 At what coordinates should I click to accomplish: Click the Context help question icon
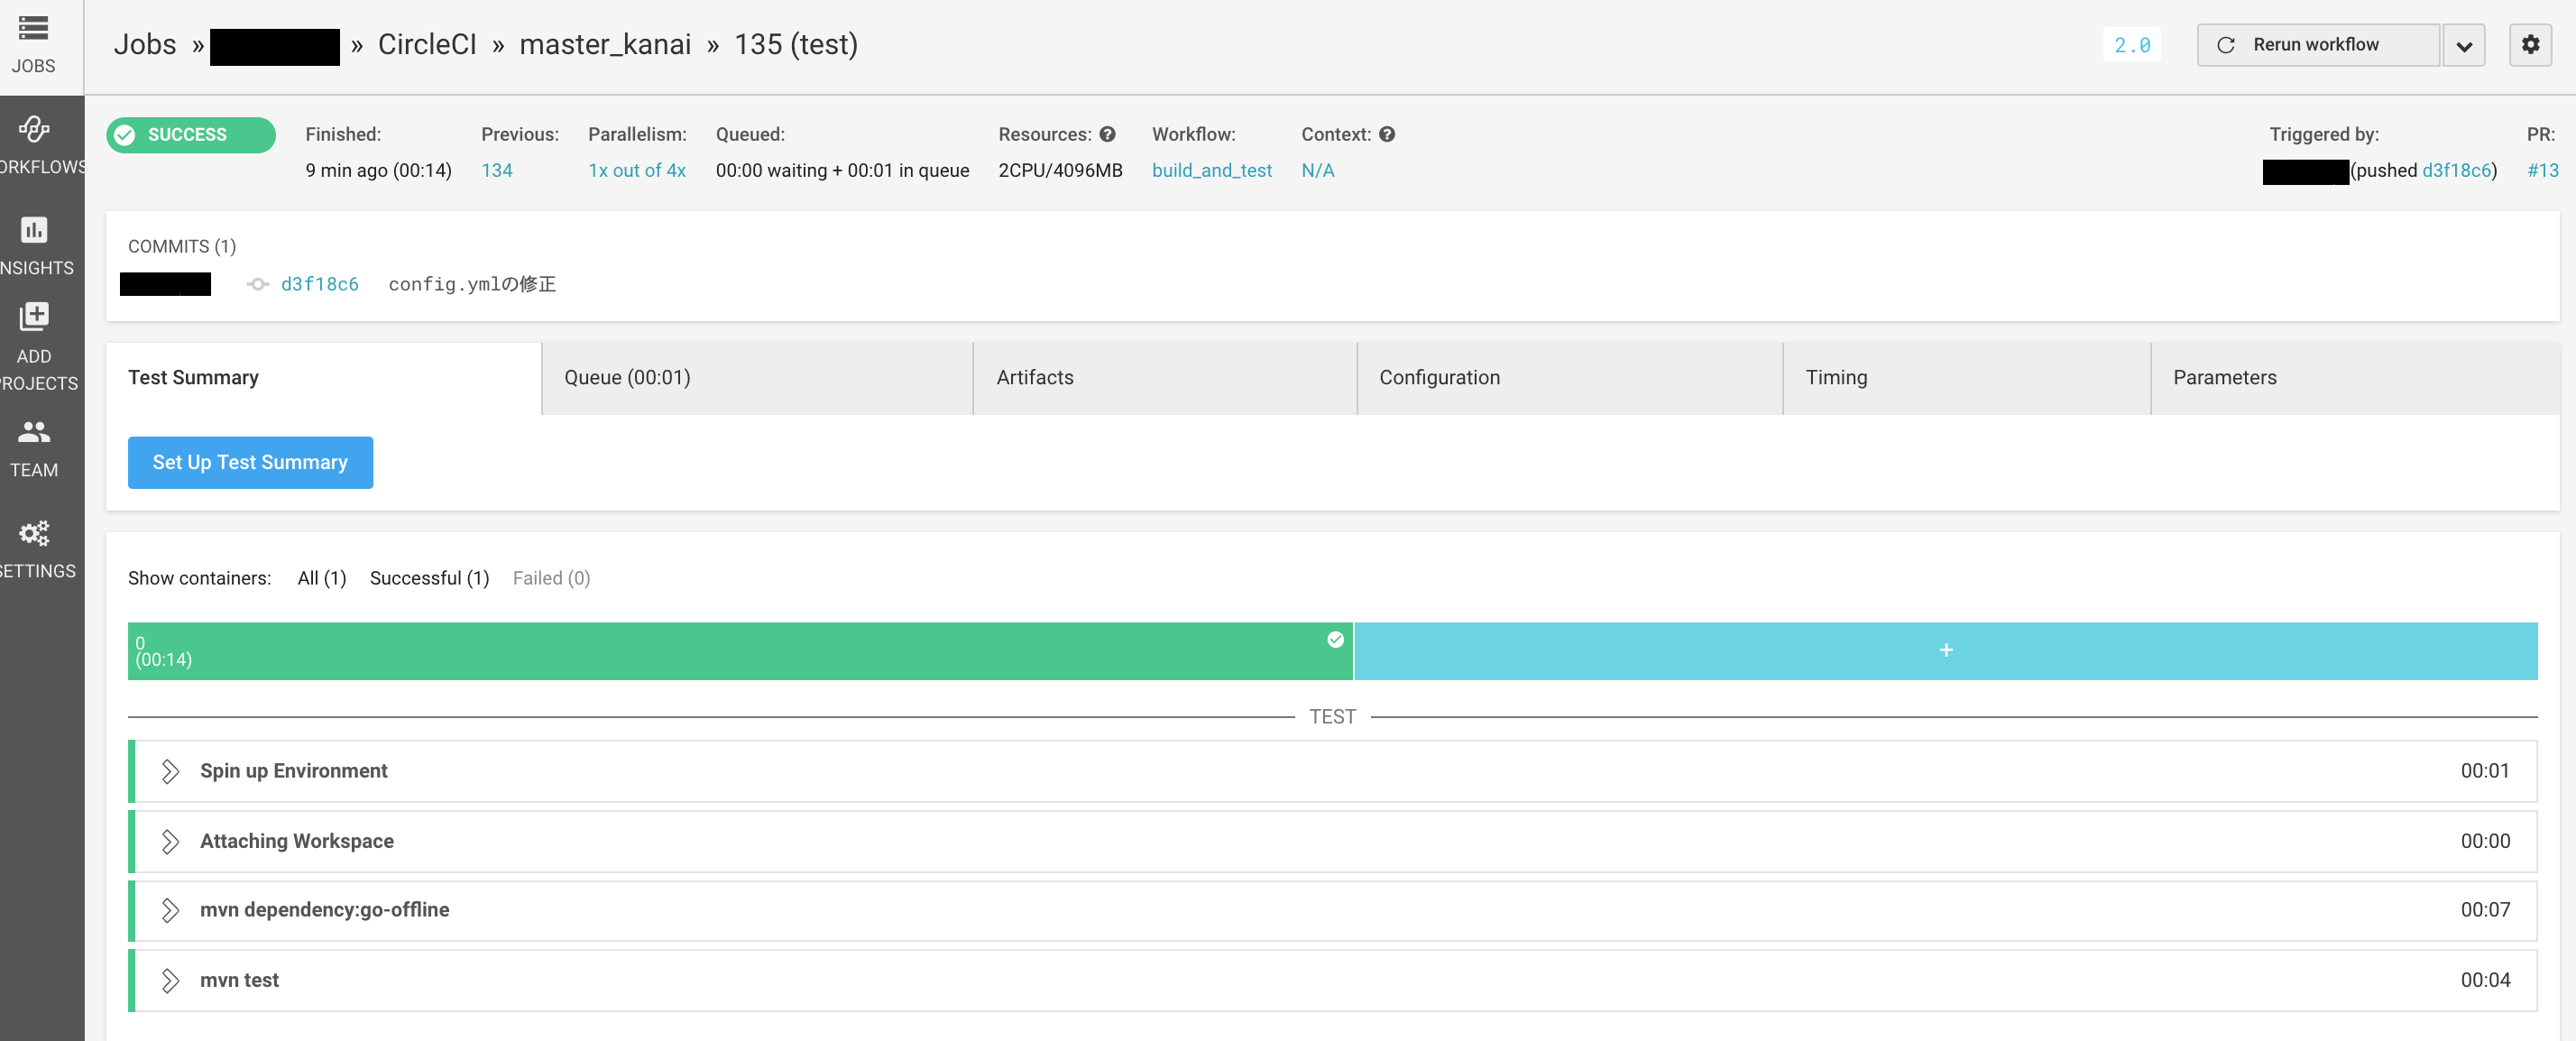(x=1386, y=134)
